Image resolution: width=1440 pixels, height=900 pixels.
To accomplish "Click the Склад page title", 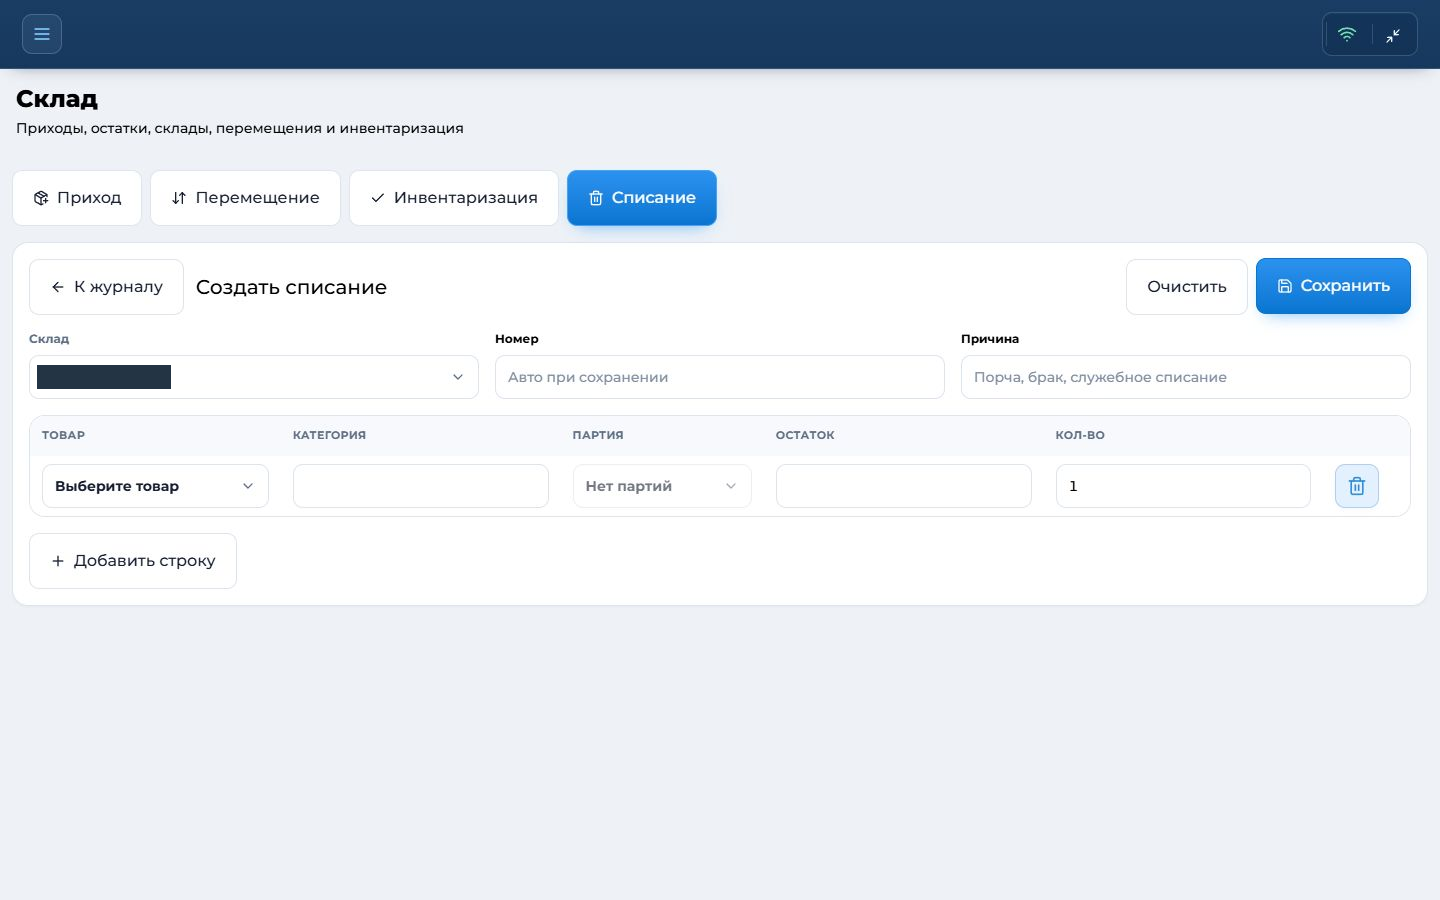I will 57,99.
